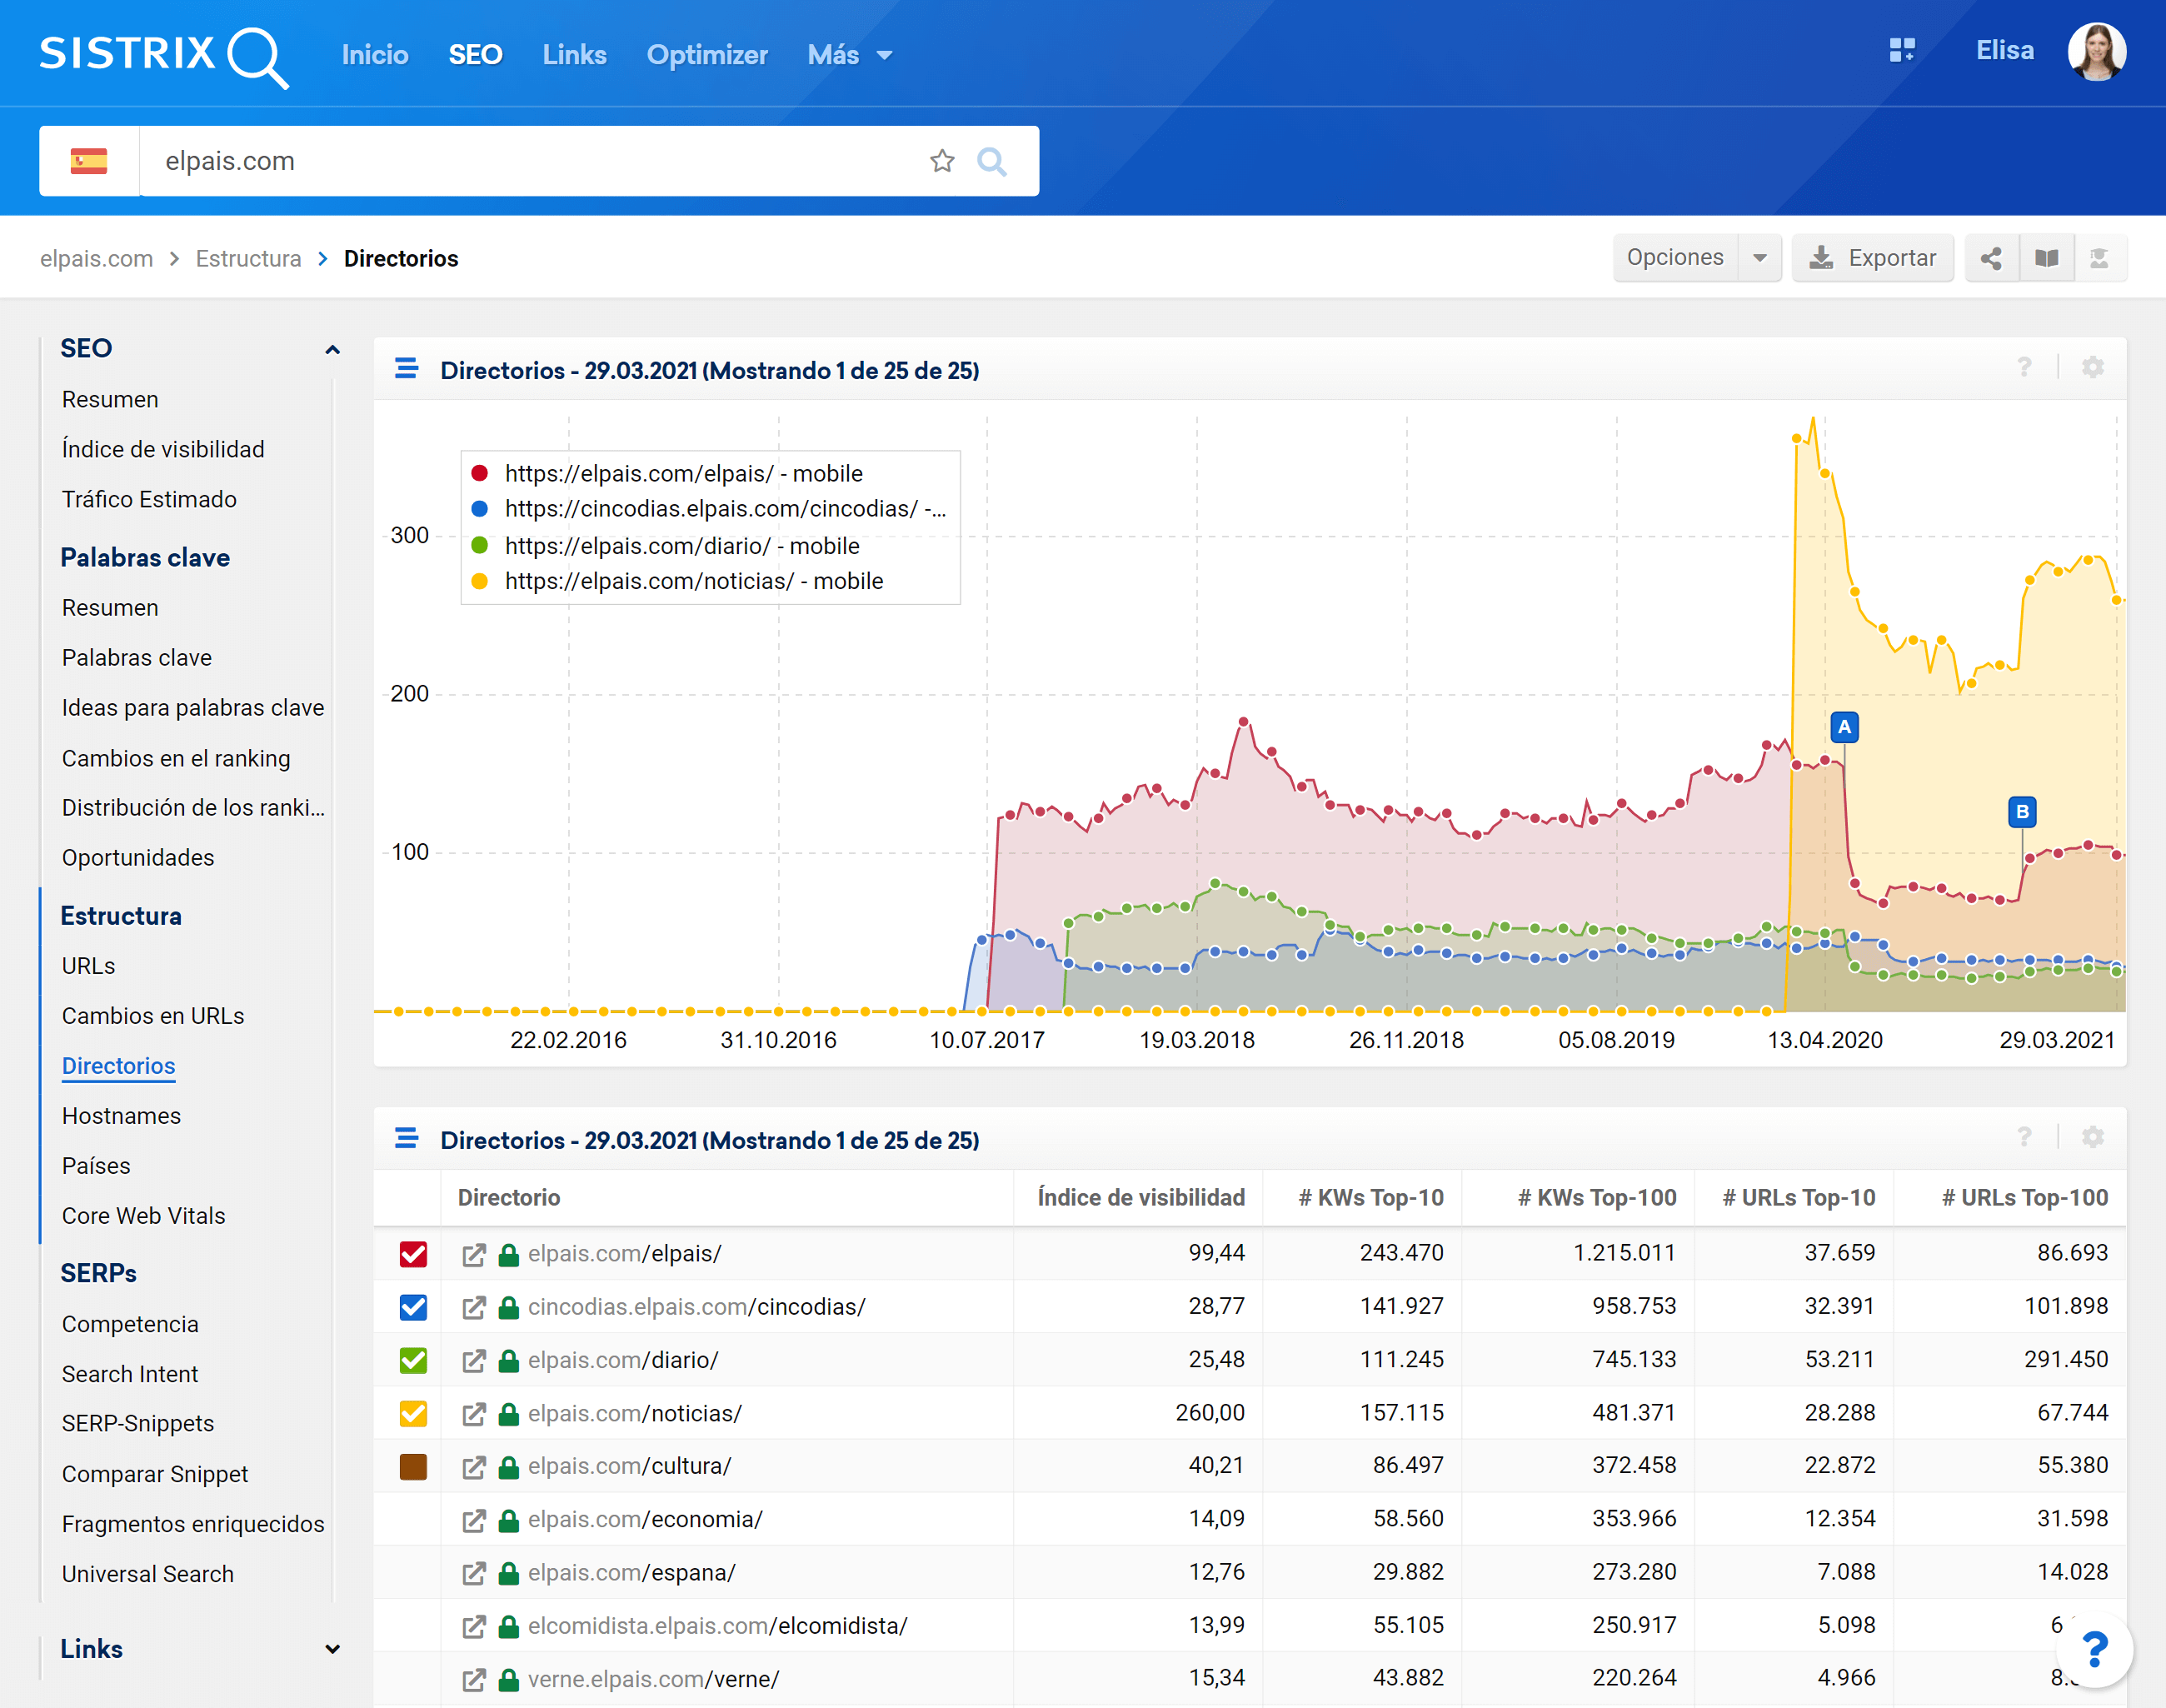Click the star favorite icon in search bar
The width and height of the screenshot is (2166, 1708).
coord(941,161)
